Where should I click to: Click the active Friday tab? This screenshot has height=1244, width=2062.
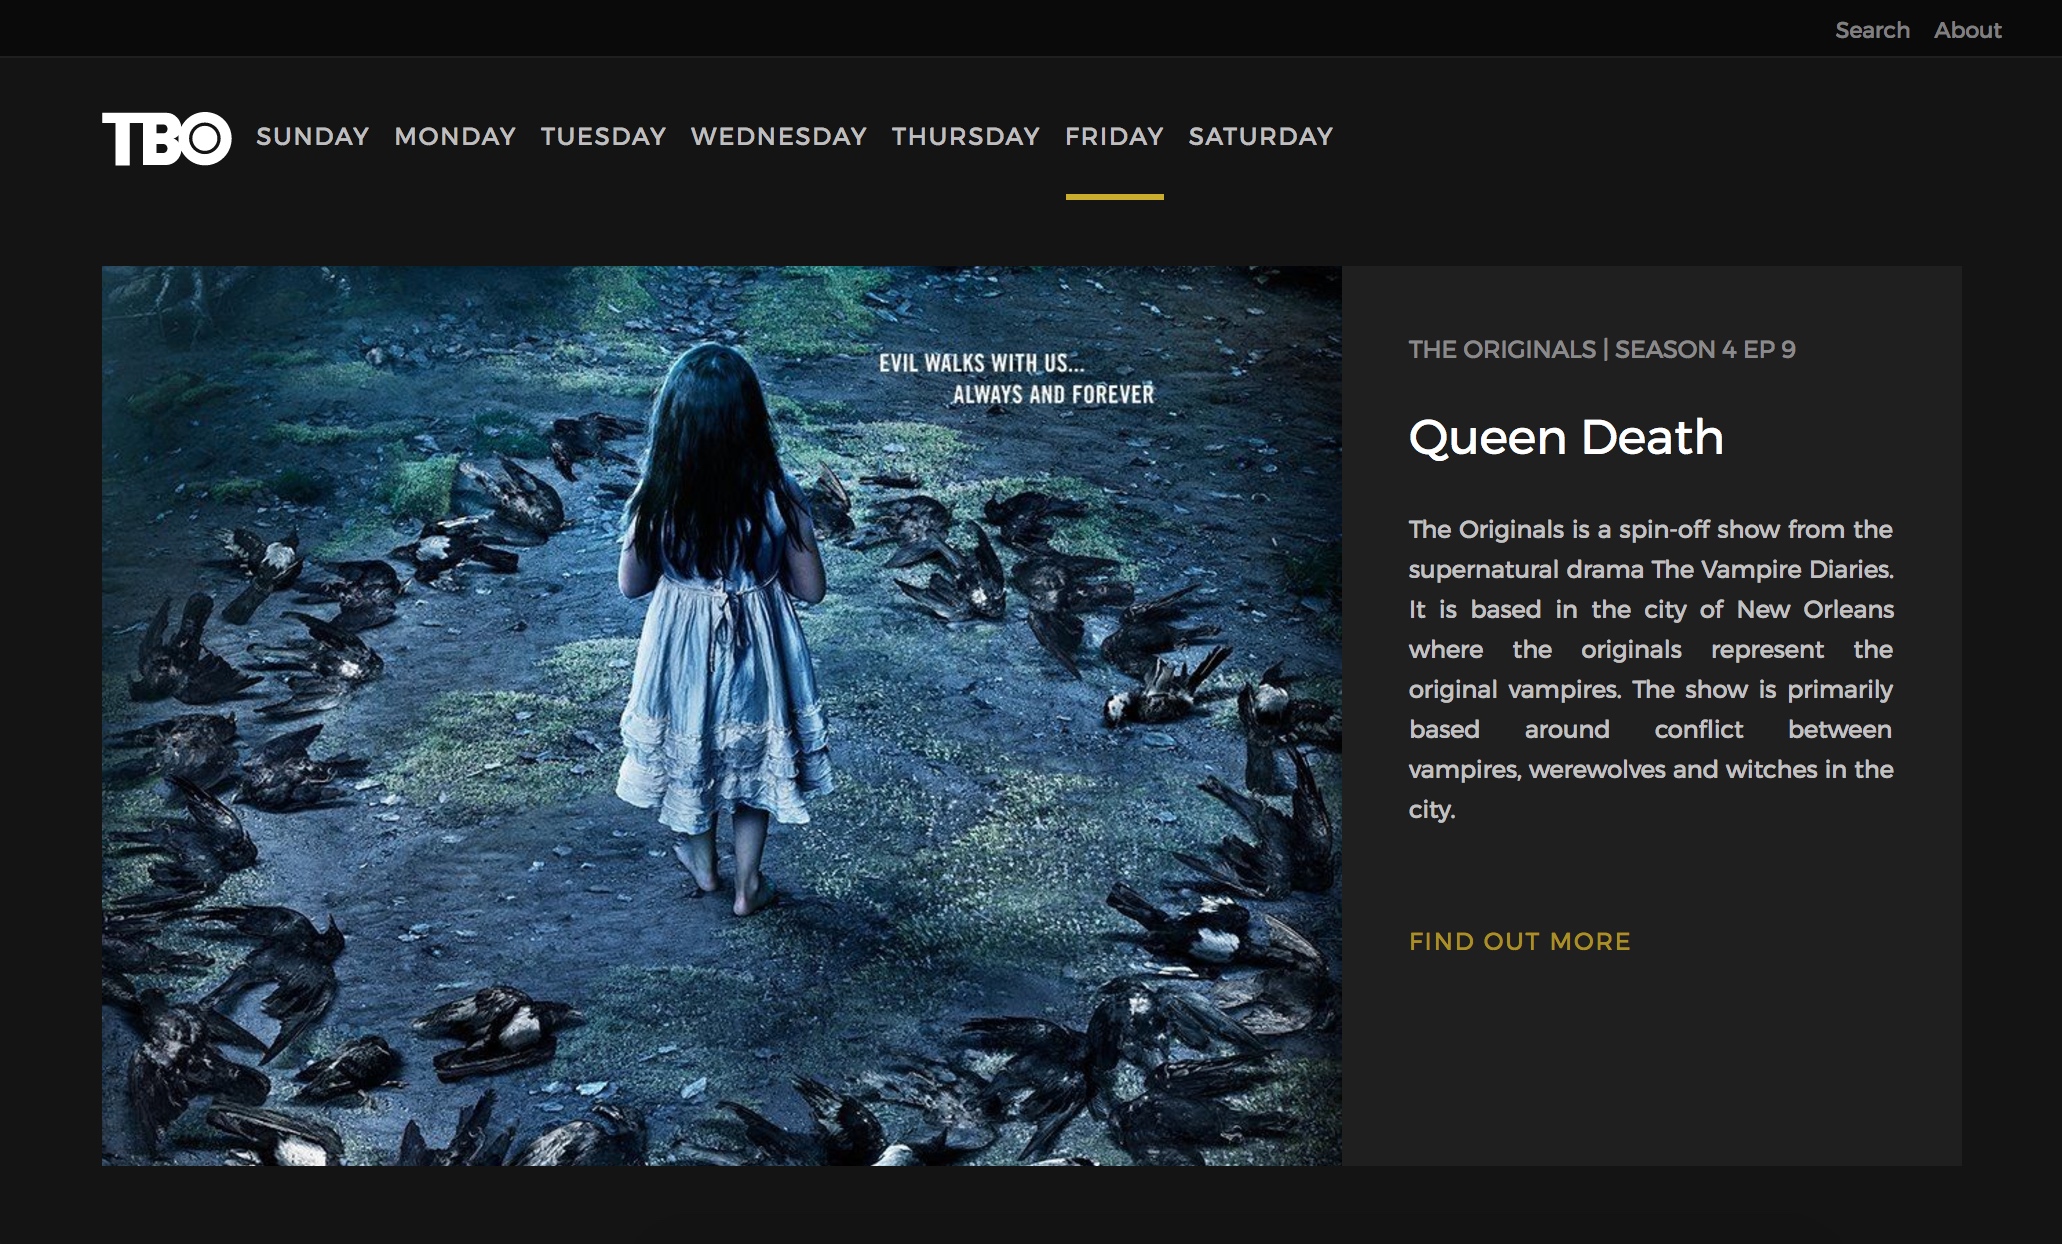tap(1114, 136)
